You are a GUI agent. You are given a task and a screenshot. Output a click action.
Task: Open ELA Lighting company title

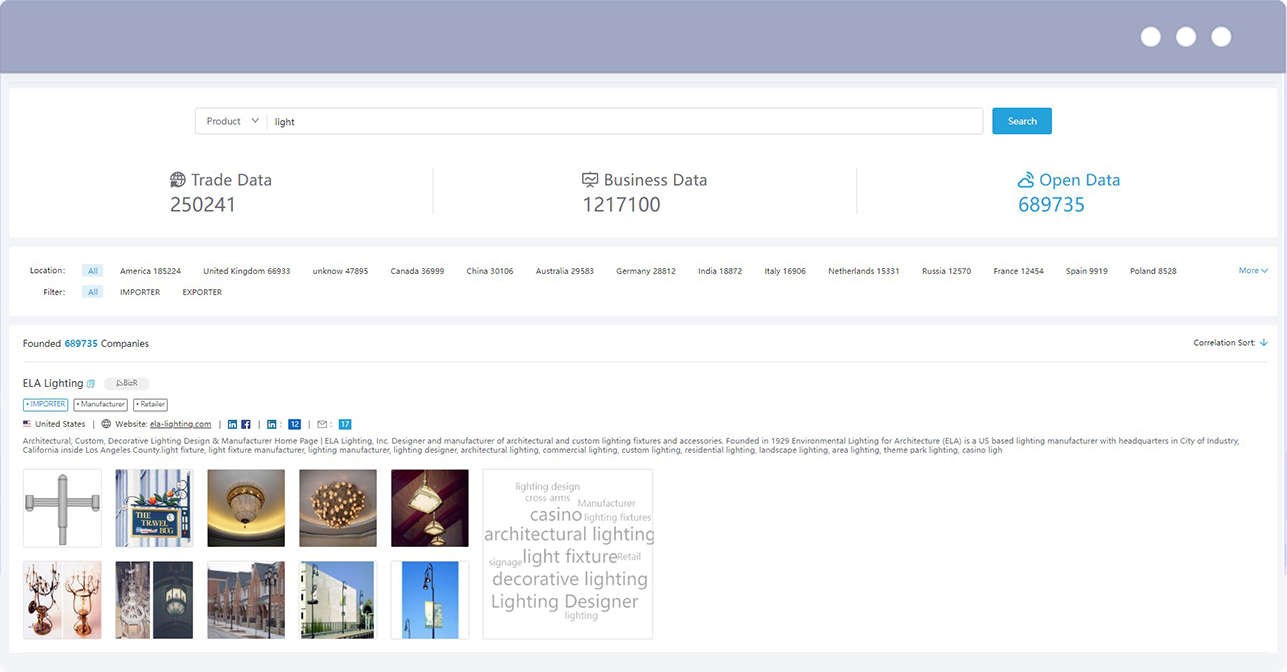point(53,383)
